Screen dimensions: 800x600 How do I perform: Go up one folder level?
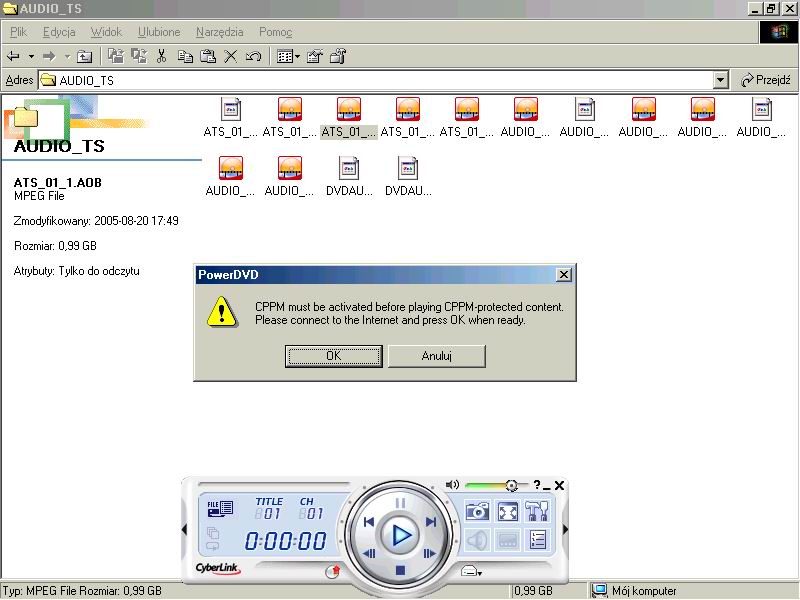point(84,56)
